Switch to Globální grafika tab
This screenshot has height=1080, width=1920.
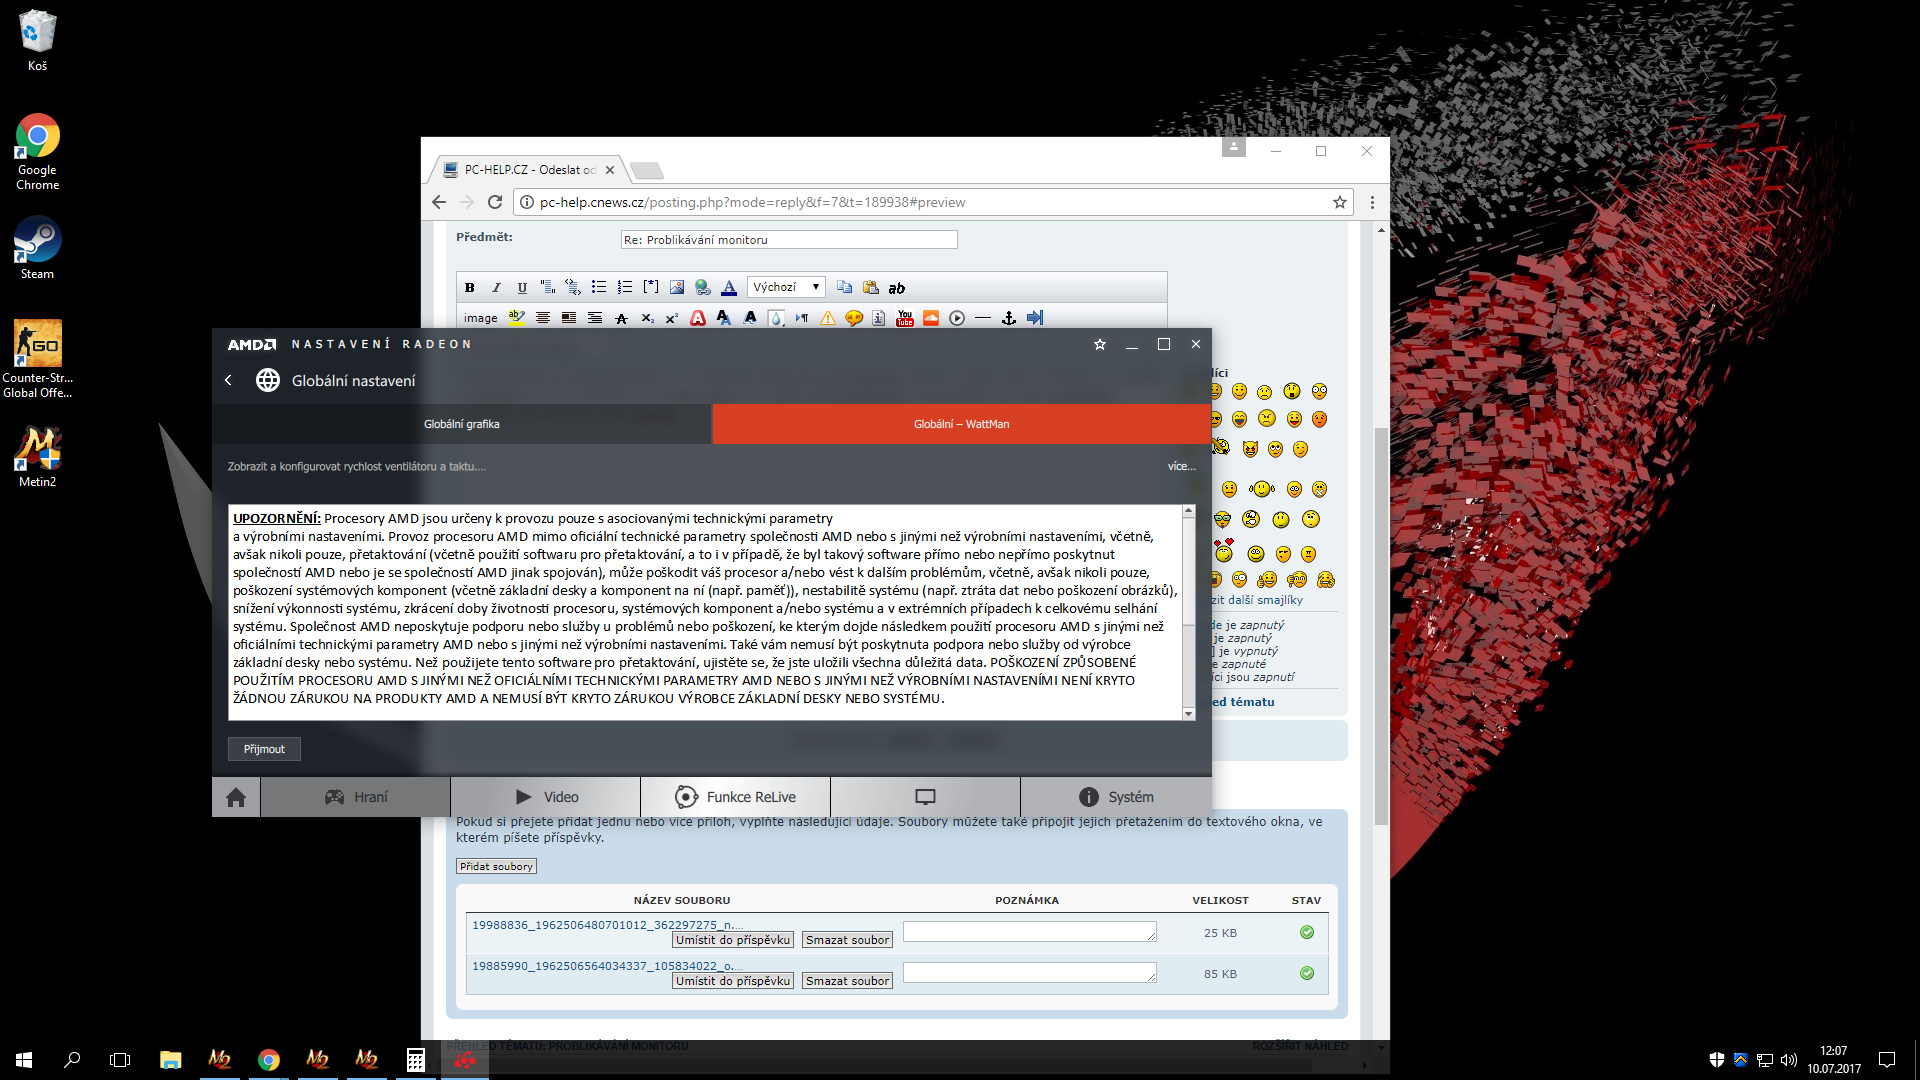coord(462,424)
